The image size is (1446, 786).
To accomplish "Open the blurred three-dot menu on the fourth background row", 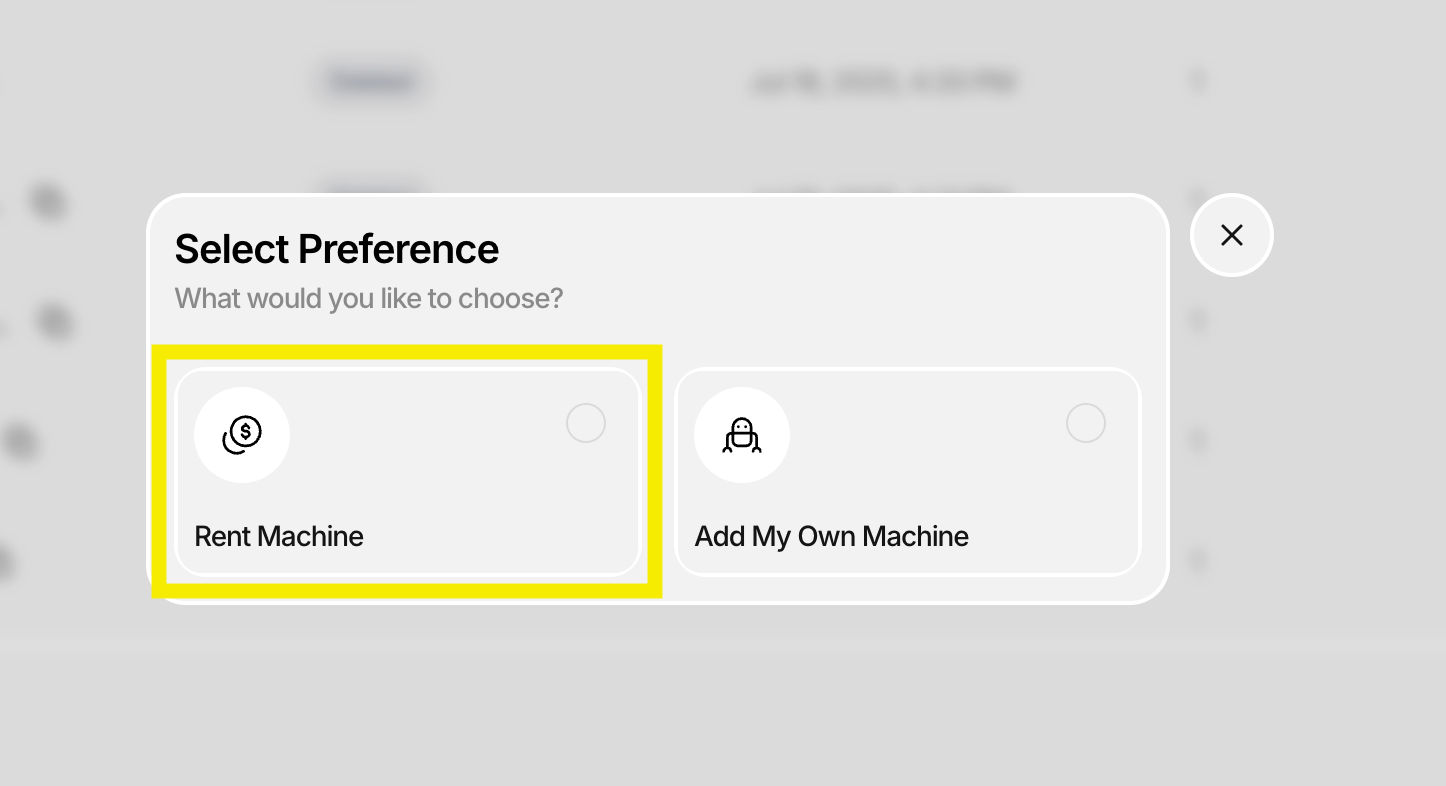I will [1197, 440].
